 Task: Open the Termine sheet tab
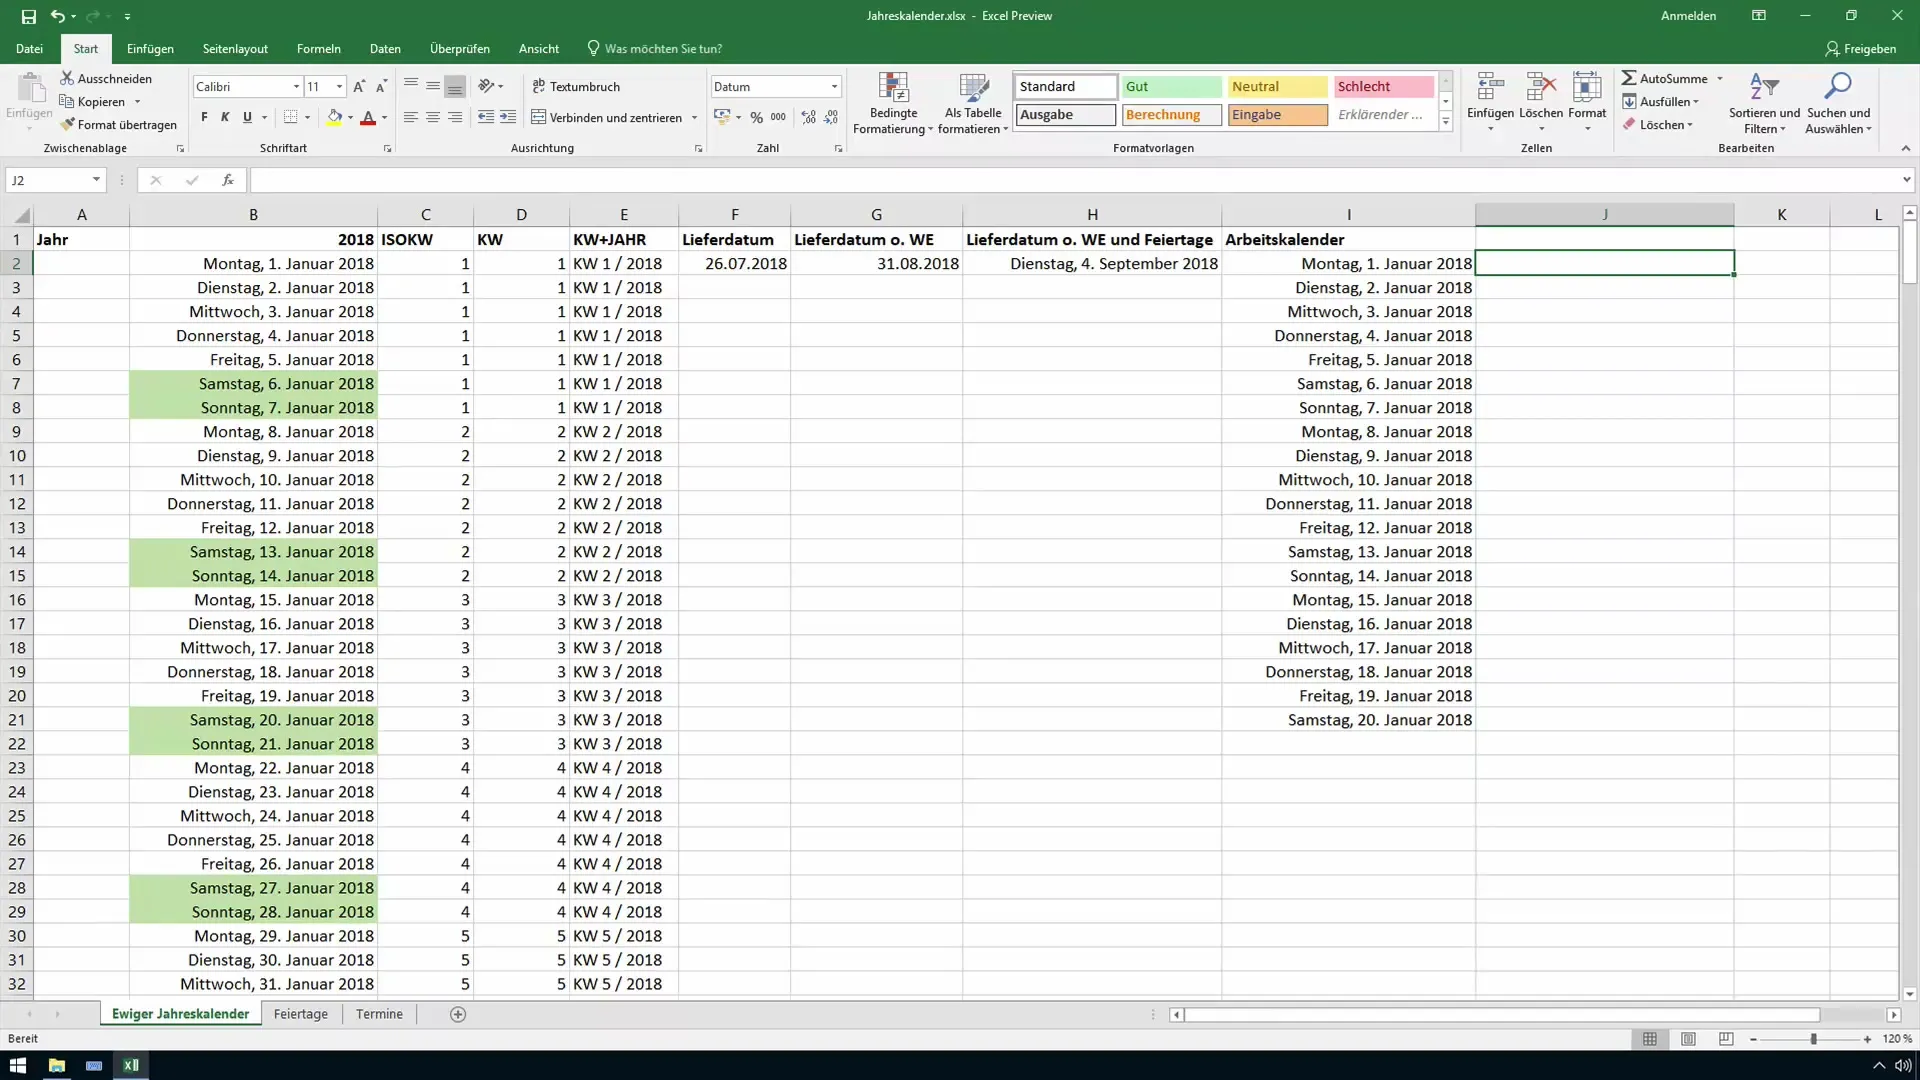379,1014
